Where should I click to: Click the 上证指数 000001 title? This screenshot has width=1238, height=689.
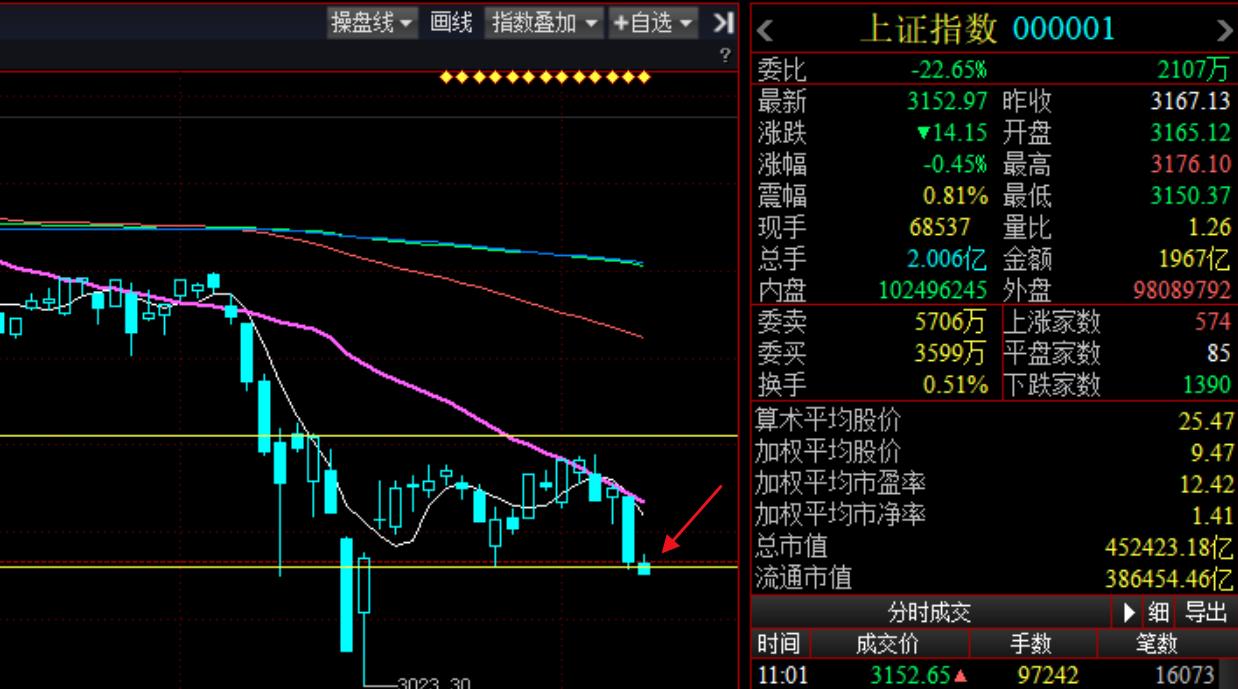pyautogui.click(x=987, y=29)
